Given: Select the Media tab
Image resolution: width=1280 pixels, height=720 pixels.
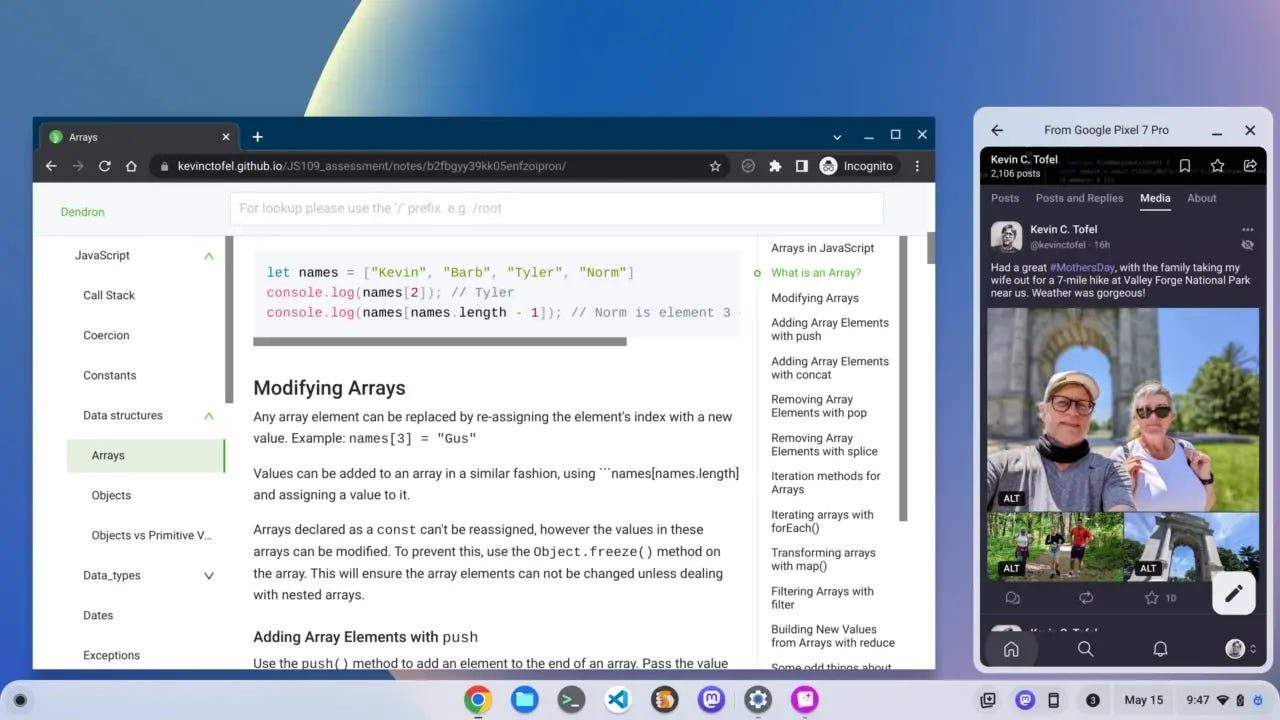Looking at the screenshot, I should [1155, 198].
